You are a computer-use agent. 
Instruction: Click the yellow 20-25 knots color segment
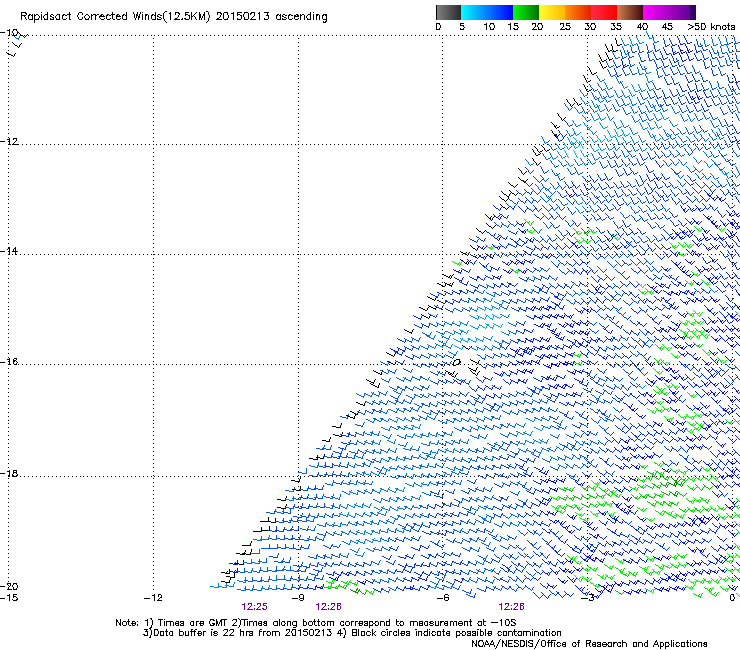point(551,12)
